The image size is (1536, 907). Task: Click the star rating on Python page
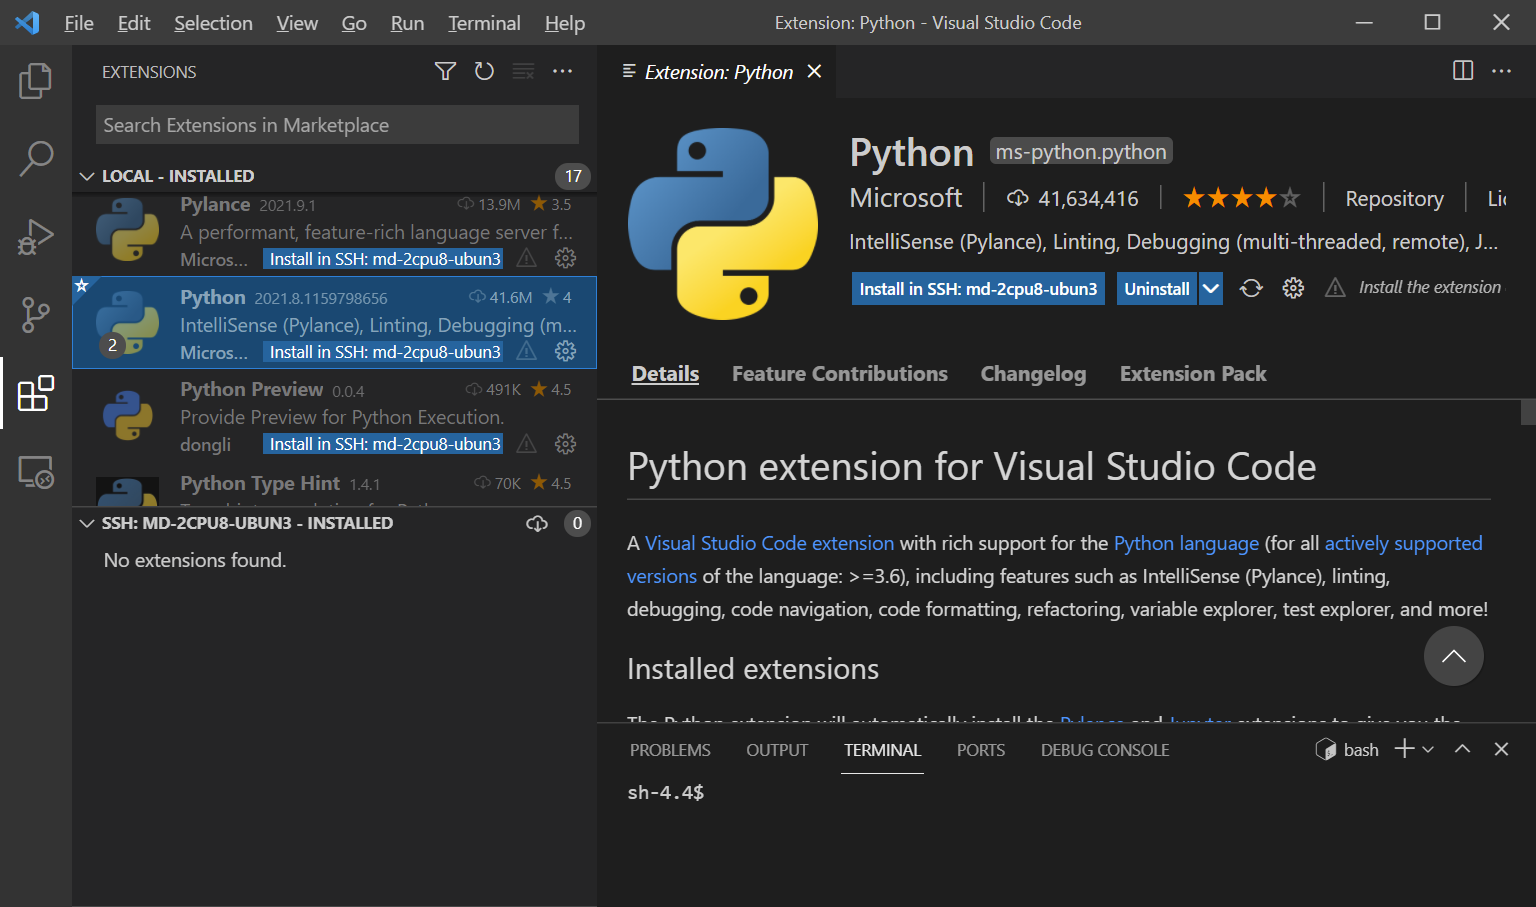1241,198
